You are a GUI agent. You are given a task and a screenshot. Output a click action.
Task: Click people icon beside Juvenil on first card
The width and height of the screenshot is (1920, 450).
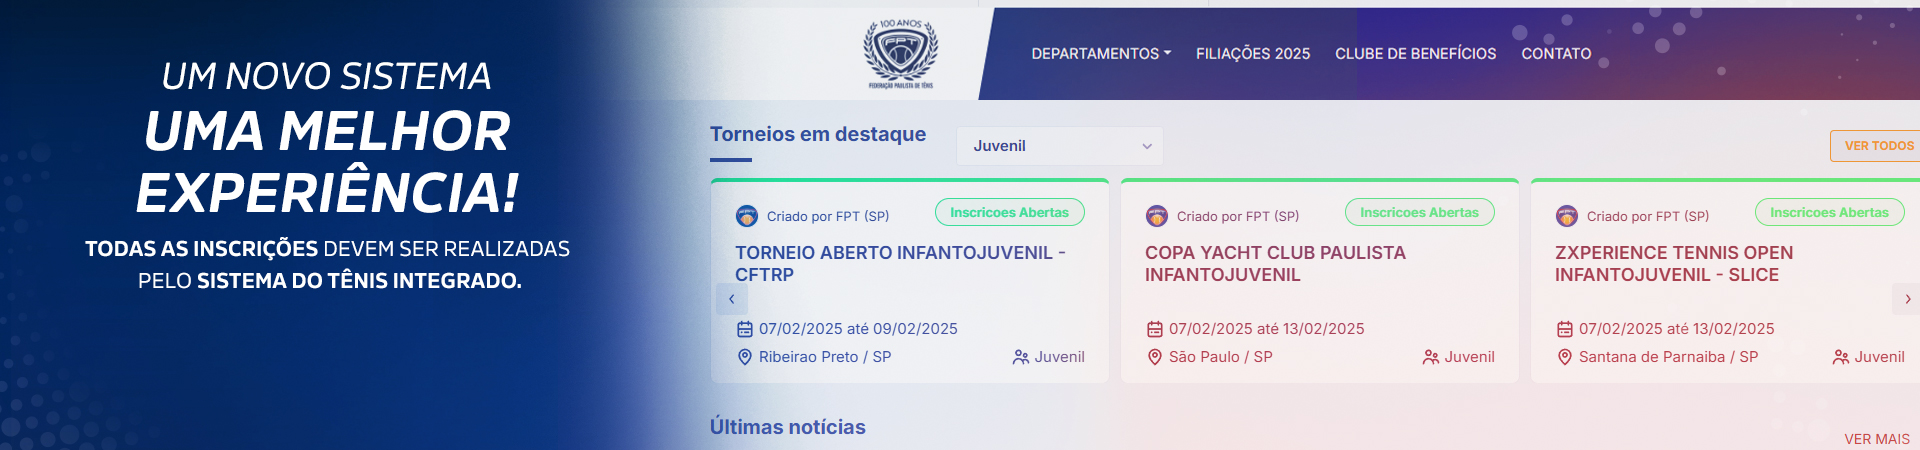click(x=1021, y=357)
